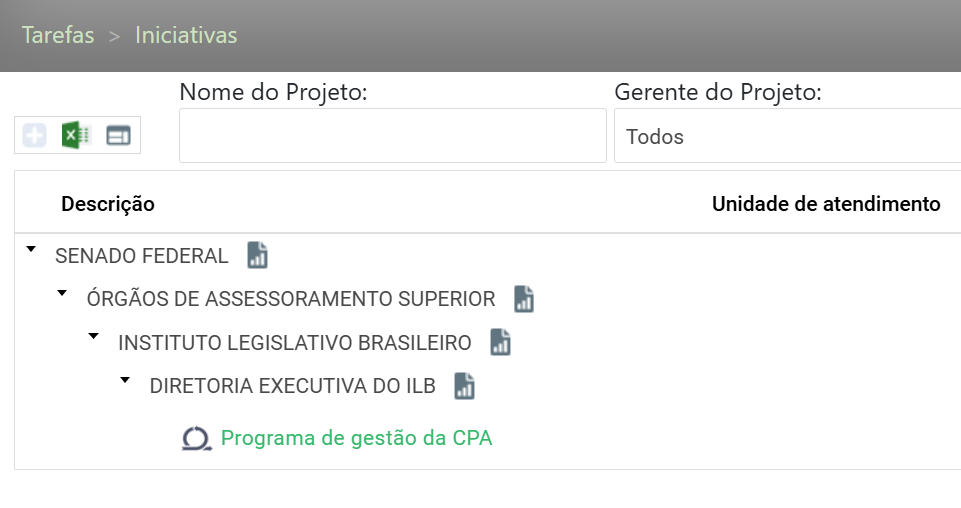The width and height of the screenshot is (961, 508).
Task: Click report icon for DIRETORIA EXECUTIVA DO ILB
Action: click(464, 385)
